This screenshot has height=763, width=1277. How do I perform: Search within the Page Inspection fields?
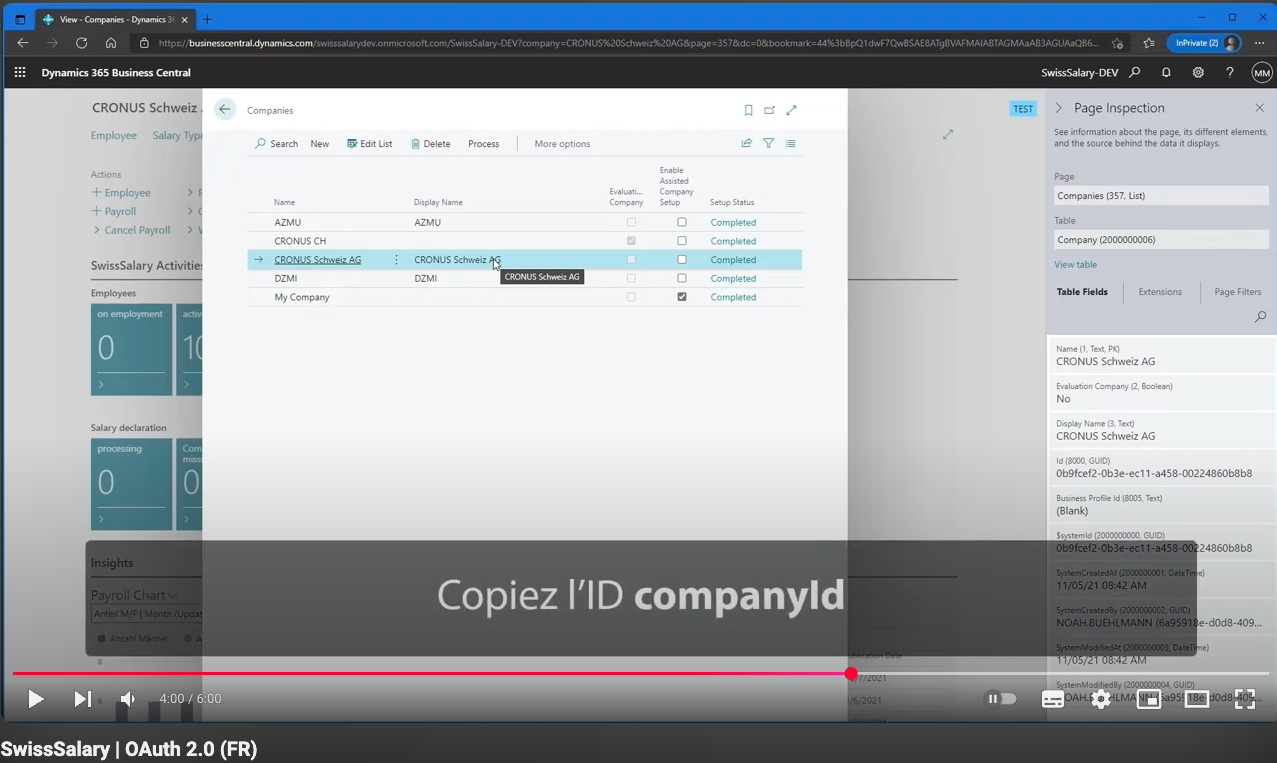click(1260, 317)
